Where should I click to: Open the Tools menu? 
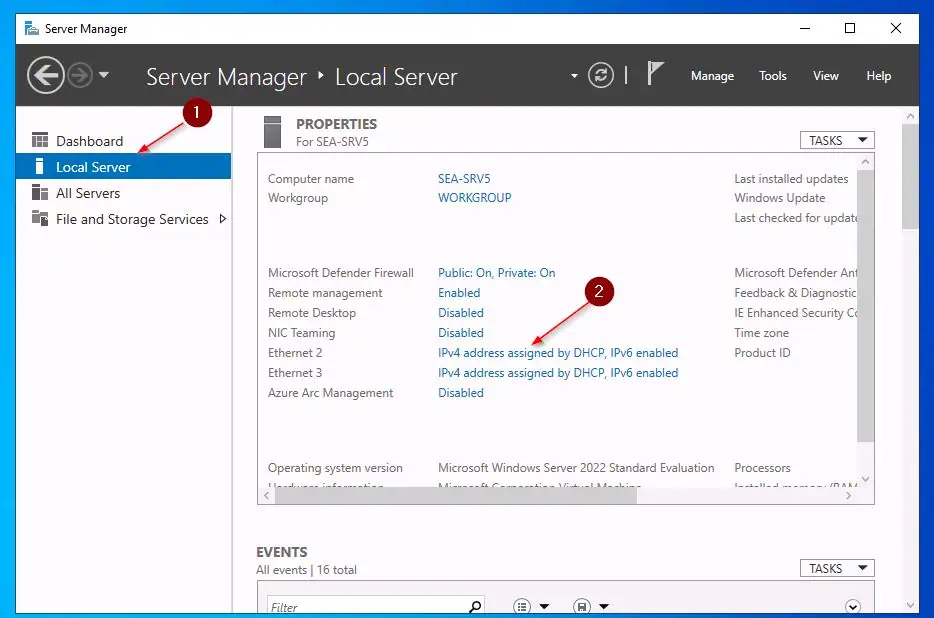point(773,76)
